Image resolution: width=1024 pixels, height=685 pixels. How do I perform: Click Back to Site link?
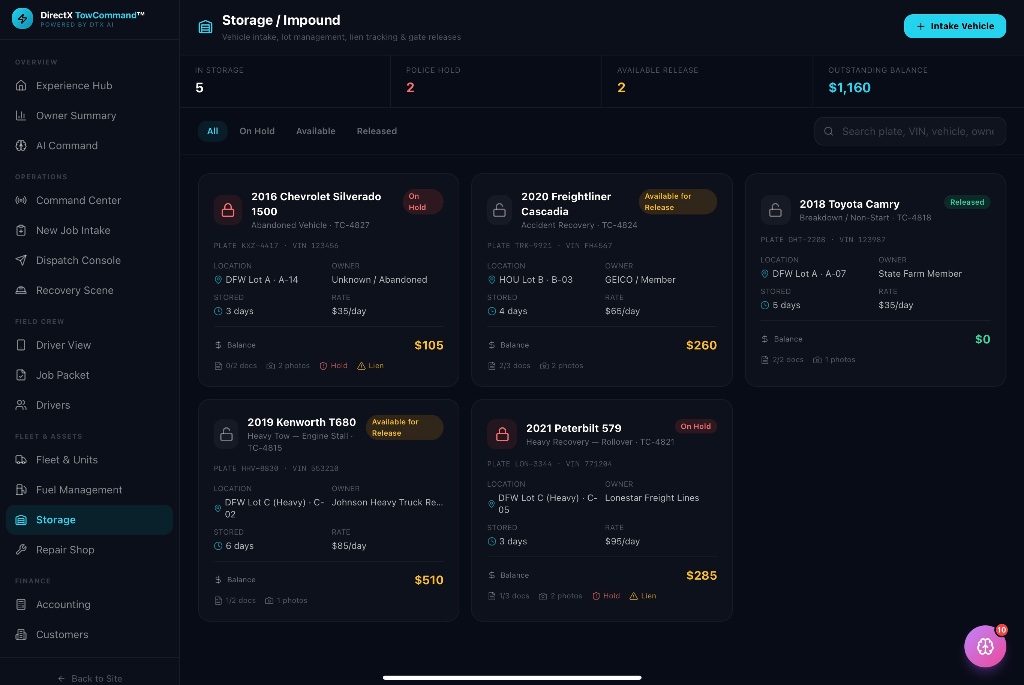(89, 678)
